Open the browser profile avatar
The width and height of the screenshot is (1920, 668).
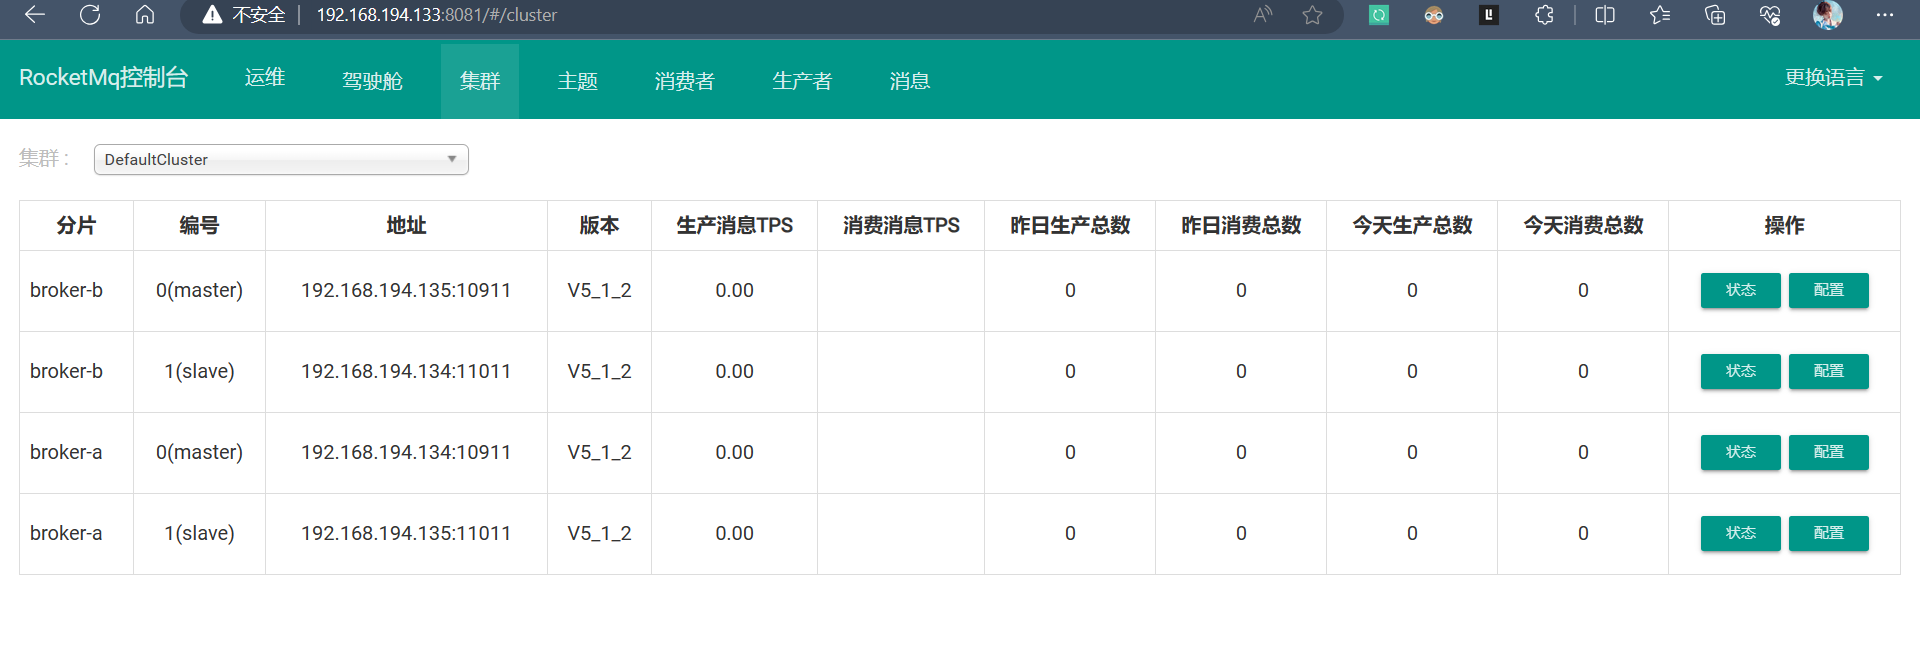tap(1827, 15)
